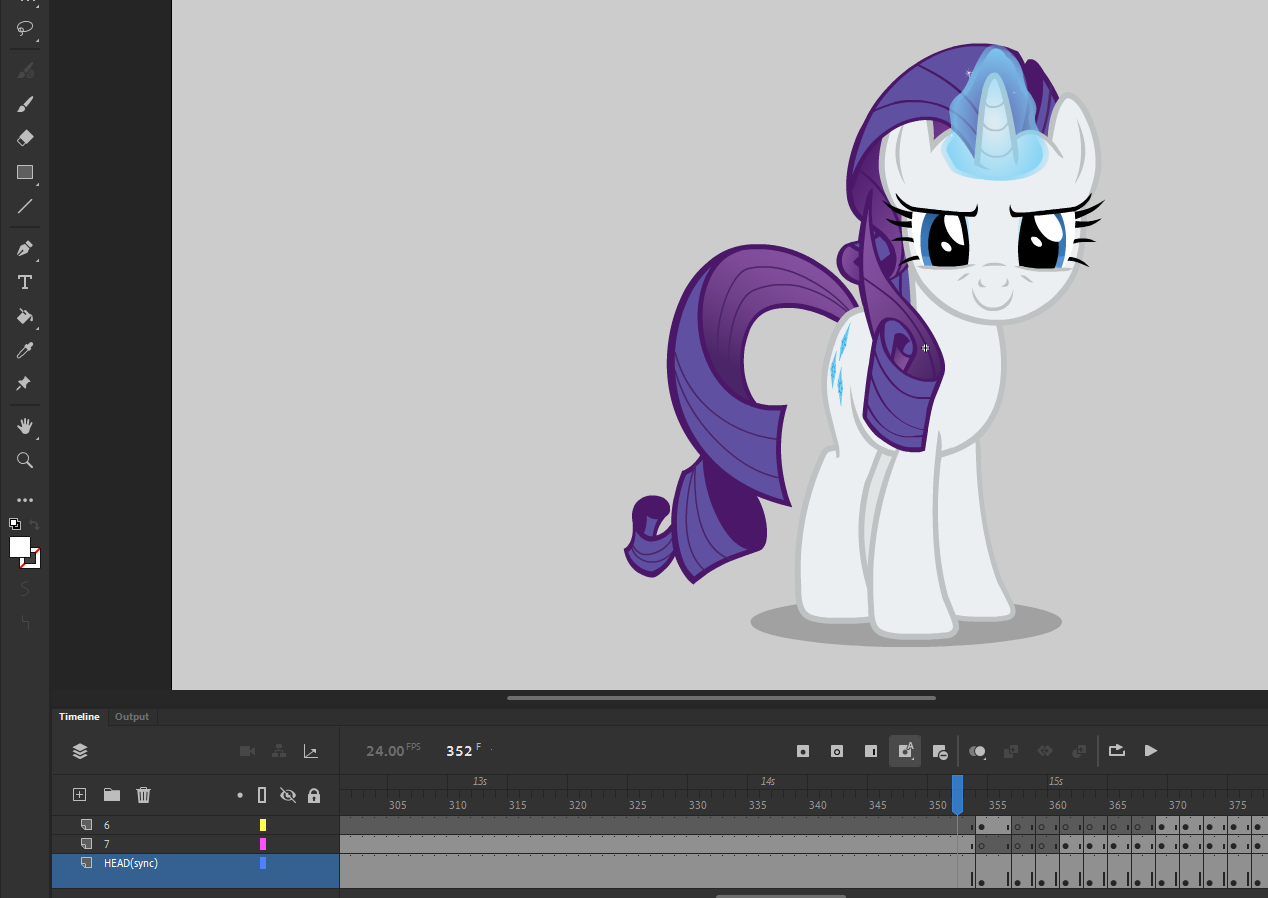Insert a frame
The width and height of the screenshot is (1268, 898).
click(x=871, y=751)
